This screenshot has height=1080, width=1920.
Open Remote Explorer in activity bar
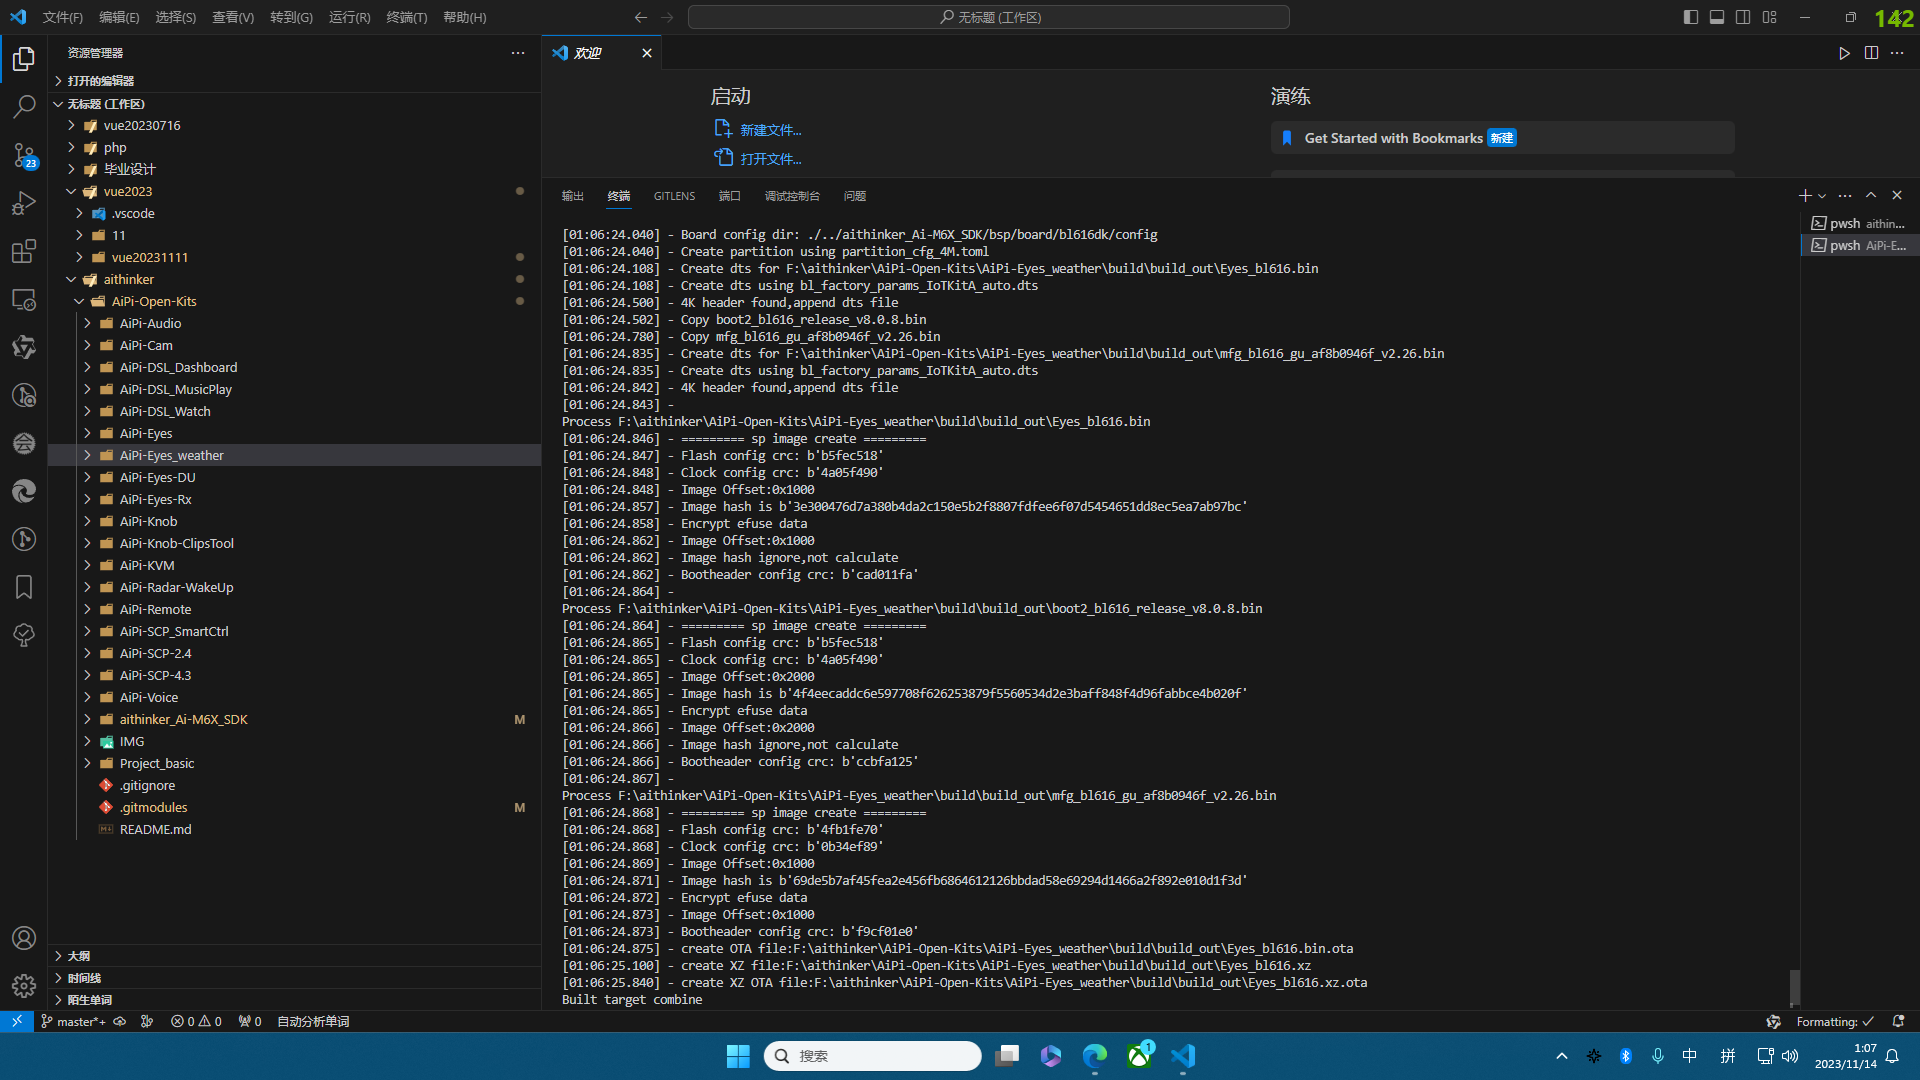click(x=24, y=299)
